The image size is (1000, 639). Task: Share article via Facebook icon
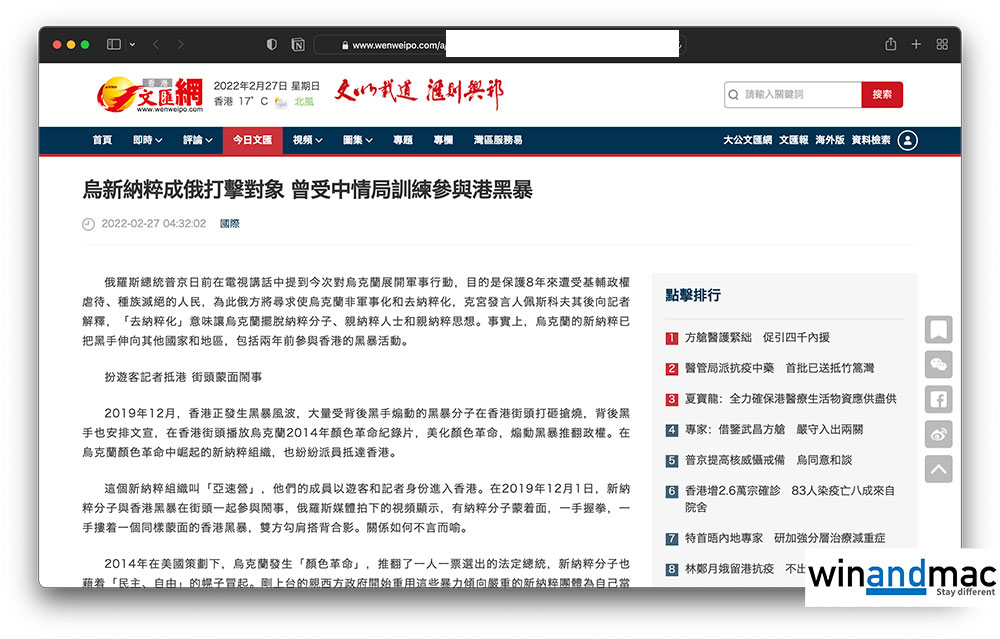(x=938, y=399)
